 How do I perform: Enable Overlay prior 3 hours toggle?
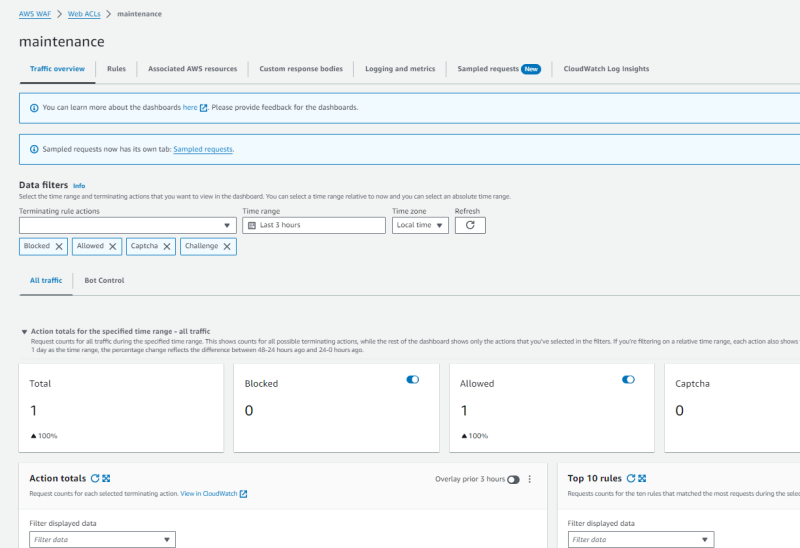[x=513, y=480]
